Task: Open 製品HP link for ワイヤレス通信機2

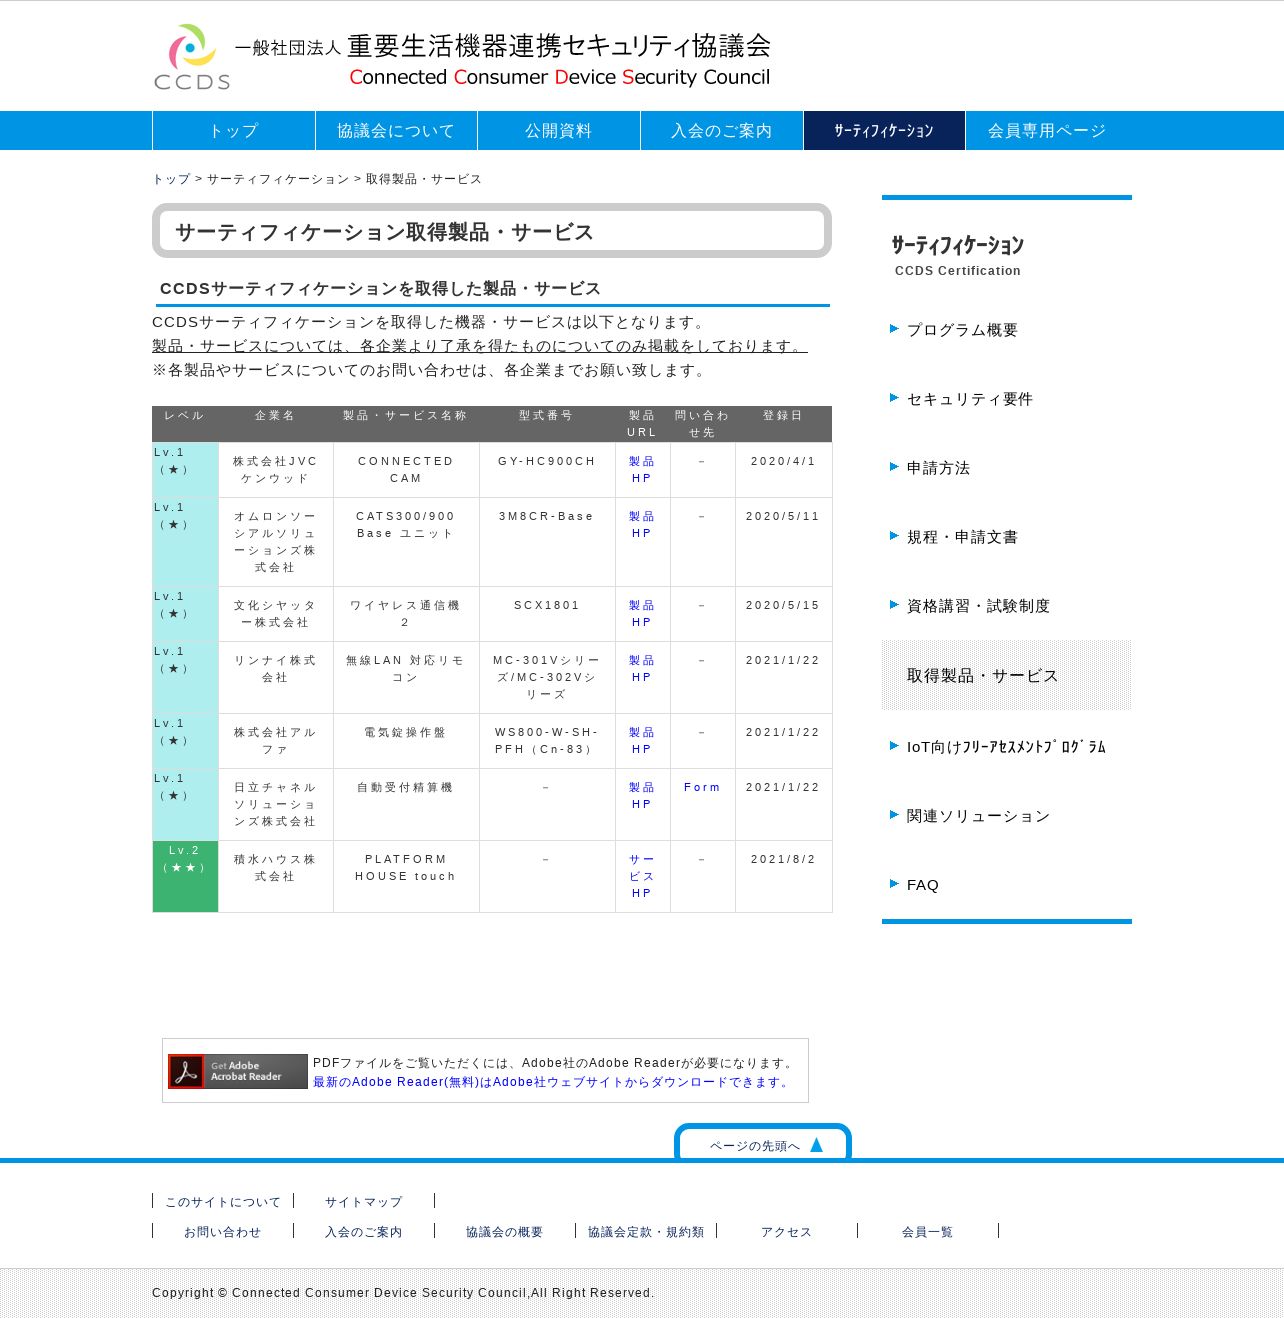Action: click(x=642, y=614)
